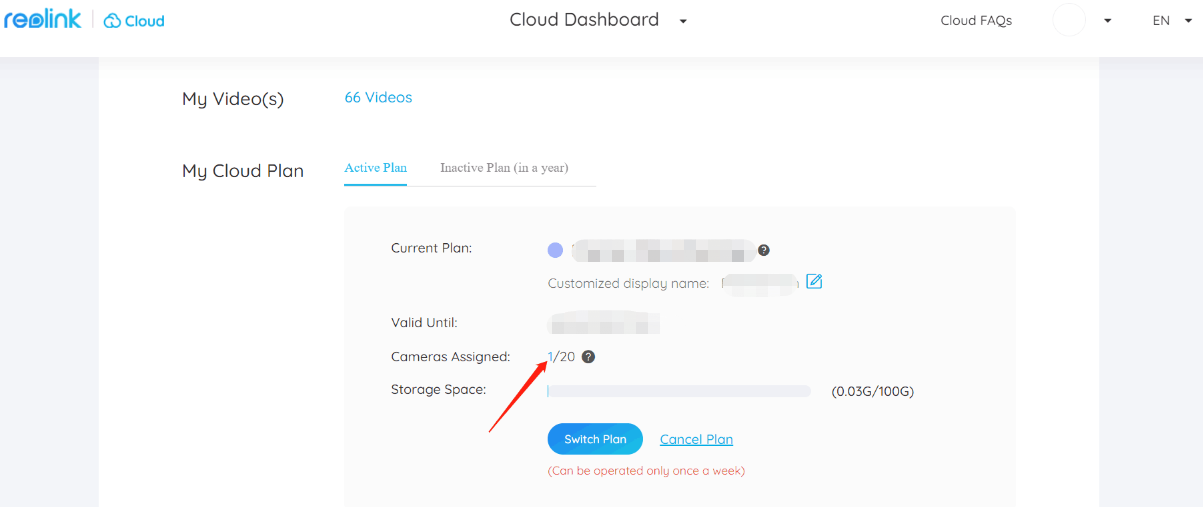
Task: Click the Storage Space progress bar
Action: click(679, 391)
